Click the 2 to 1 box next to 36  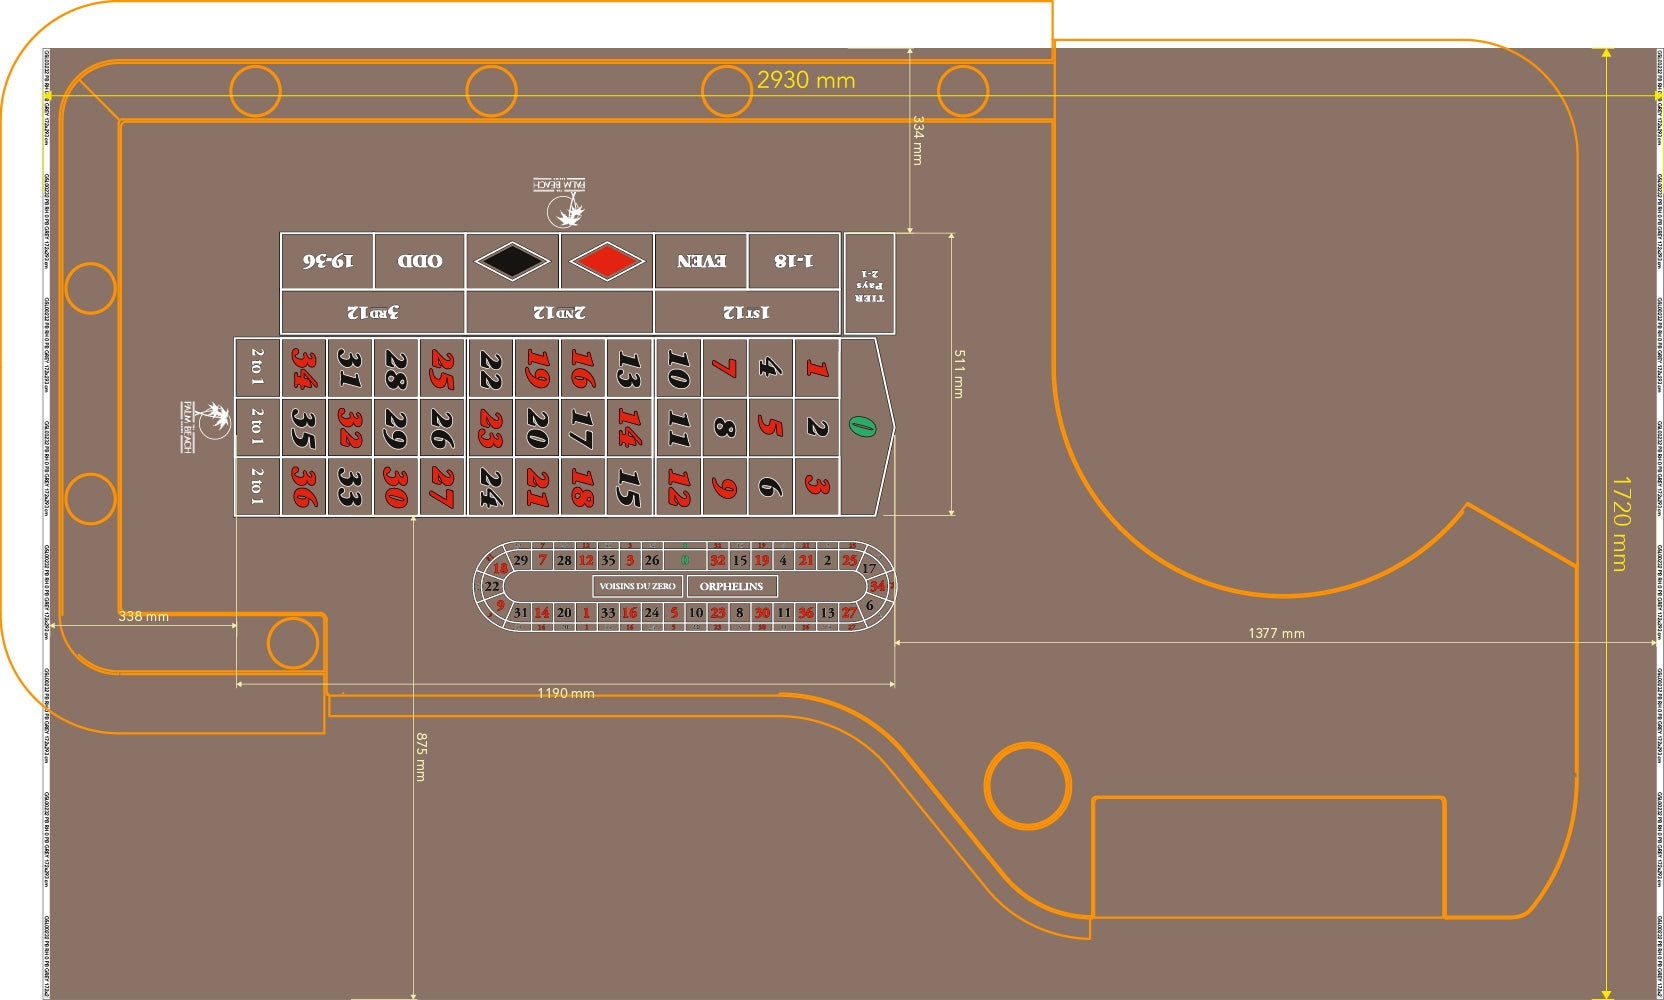click(x=257, y=487)
